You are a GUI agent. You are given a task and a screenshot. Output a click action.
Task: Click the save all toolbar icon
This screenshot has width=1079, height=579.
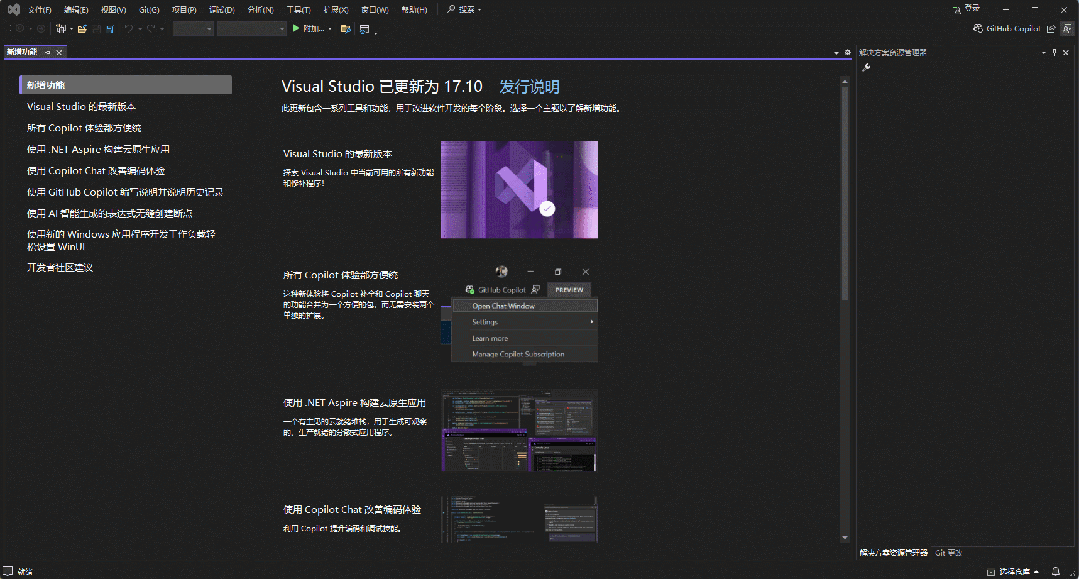click(x=109, y=29)
